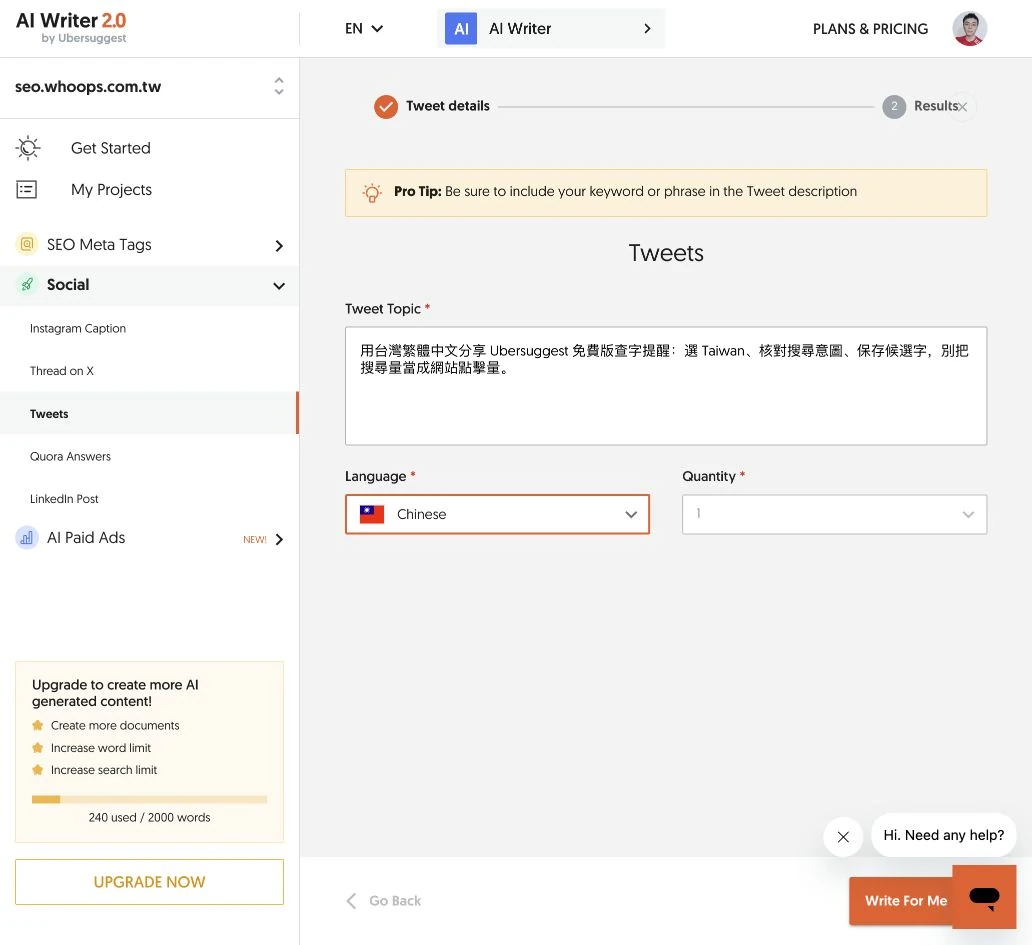Click the 'by Ubersuggest' text under logo
1032x945 pixels.
pos(84,38)
